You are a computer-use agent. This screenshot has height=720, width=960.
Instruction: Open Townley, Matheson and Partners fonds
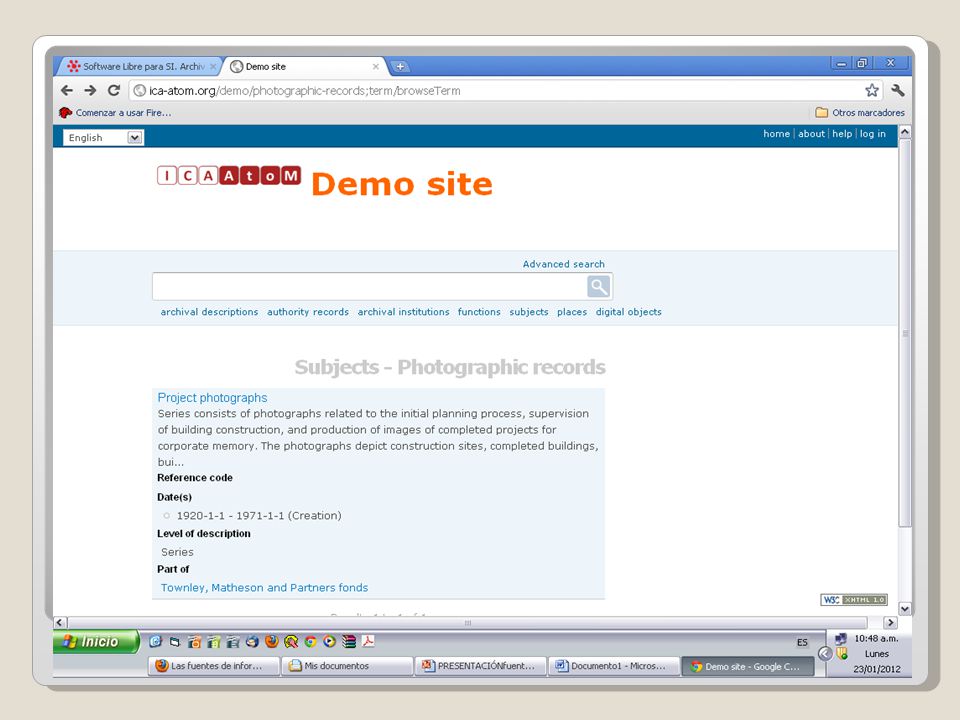tap(264, 587)
